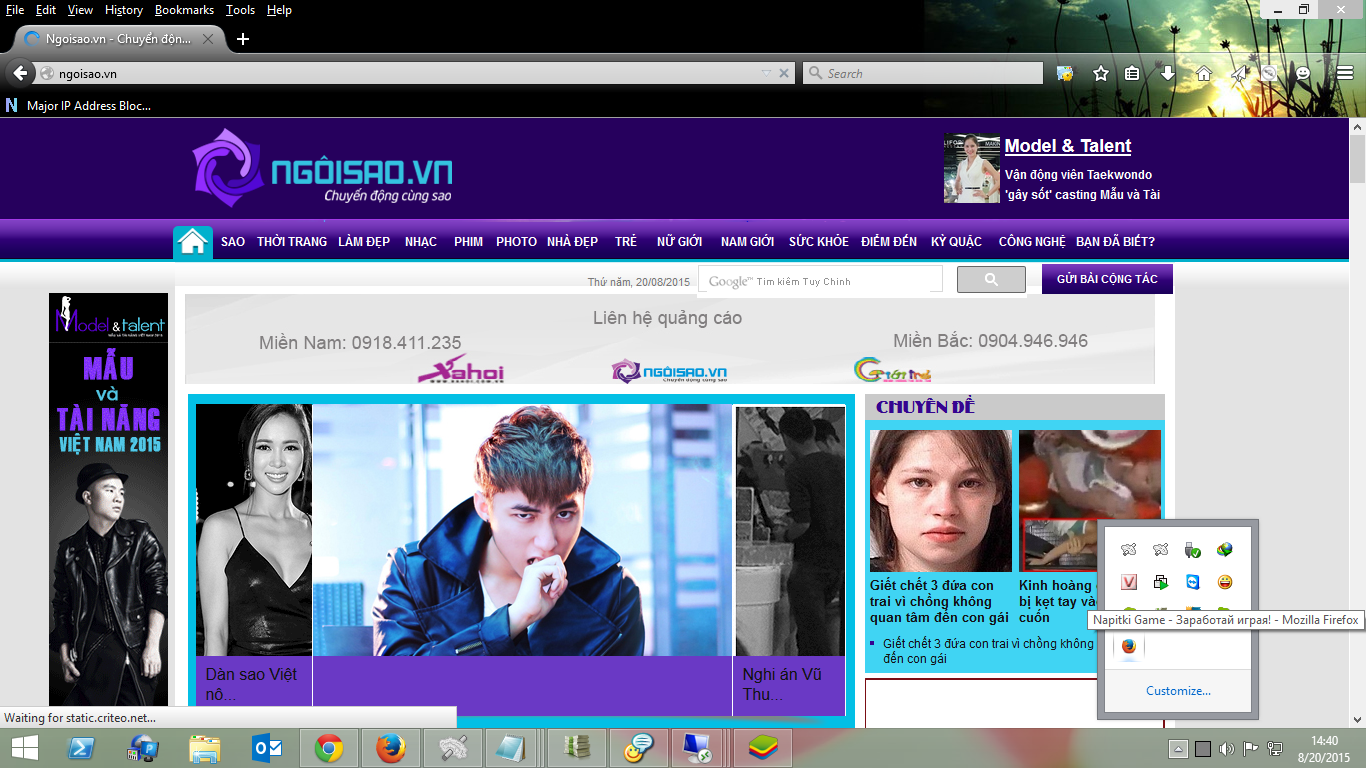This screenshot has width=1366, height=768.
Task: Bookmark this page with the star icon
Action: pos(1101,73)
